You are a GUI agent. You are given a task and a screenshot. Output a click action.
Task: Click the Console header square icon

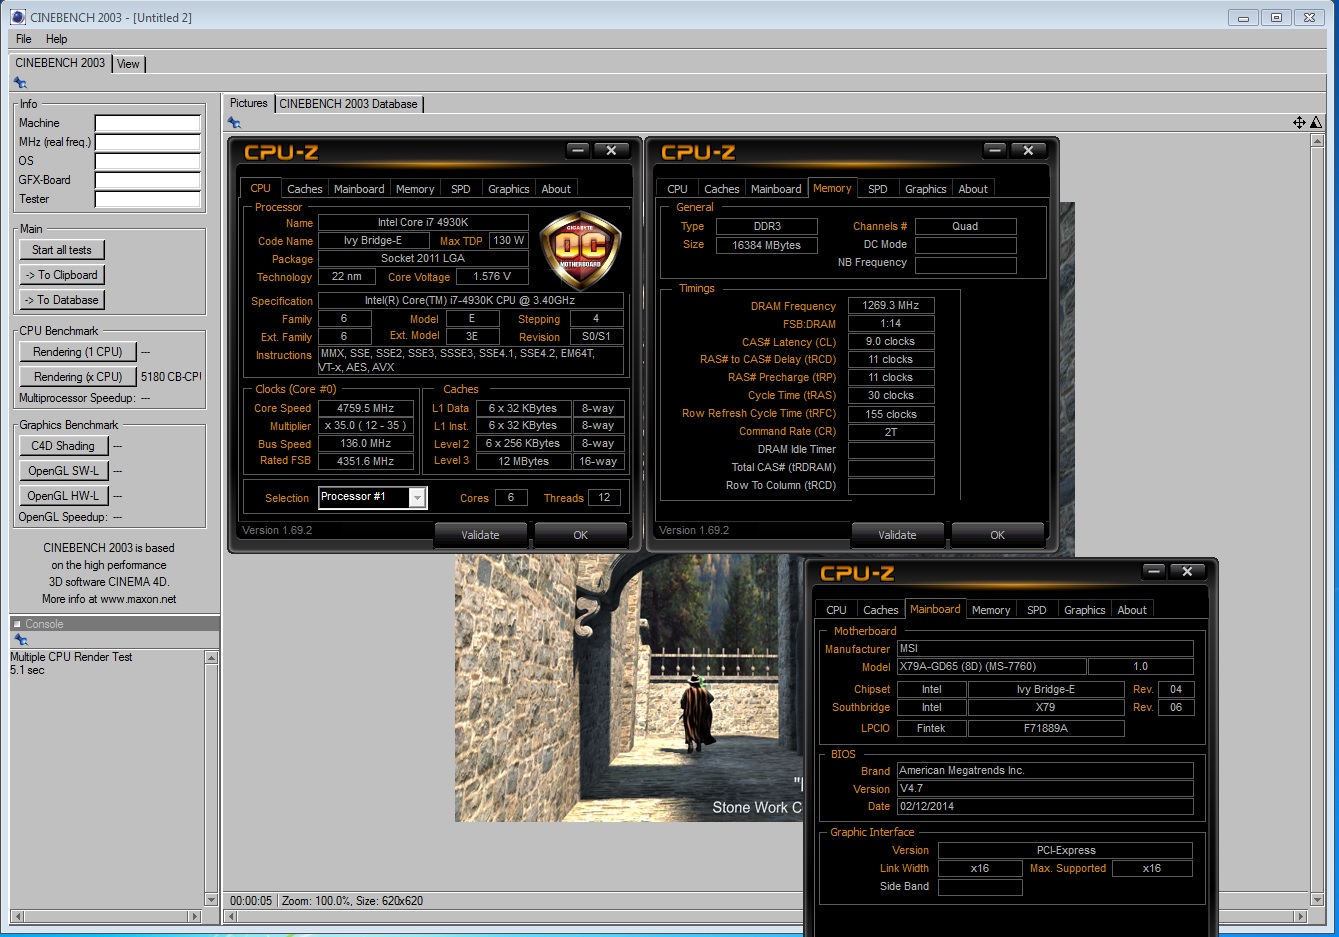pos(17,624)
